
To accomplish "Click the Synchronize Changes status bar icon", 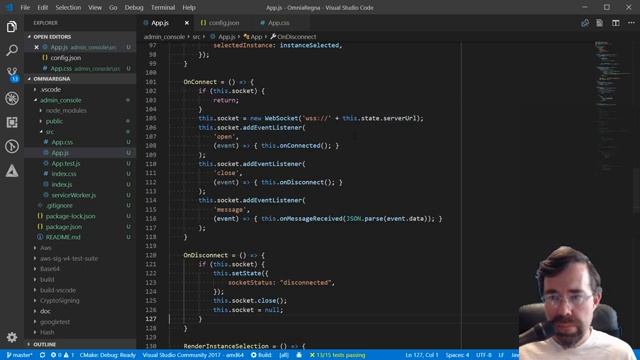I will click(42, 355).
